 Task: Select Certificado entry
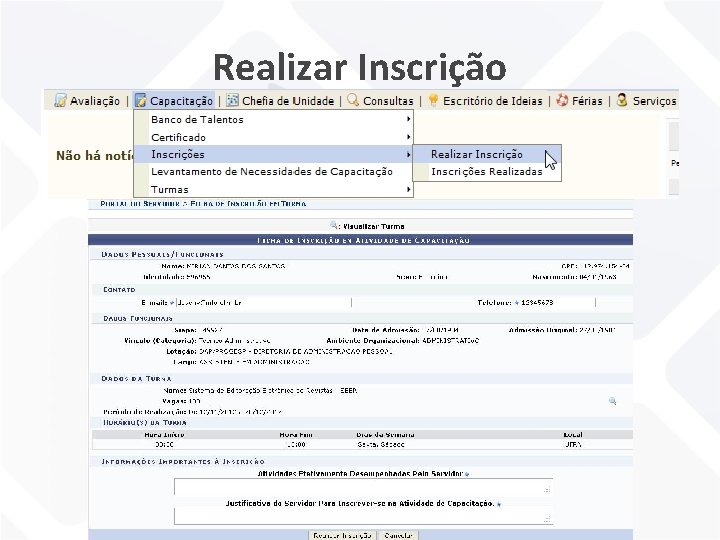tap(274, 137)
